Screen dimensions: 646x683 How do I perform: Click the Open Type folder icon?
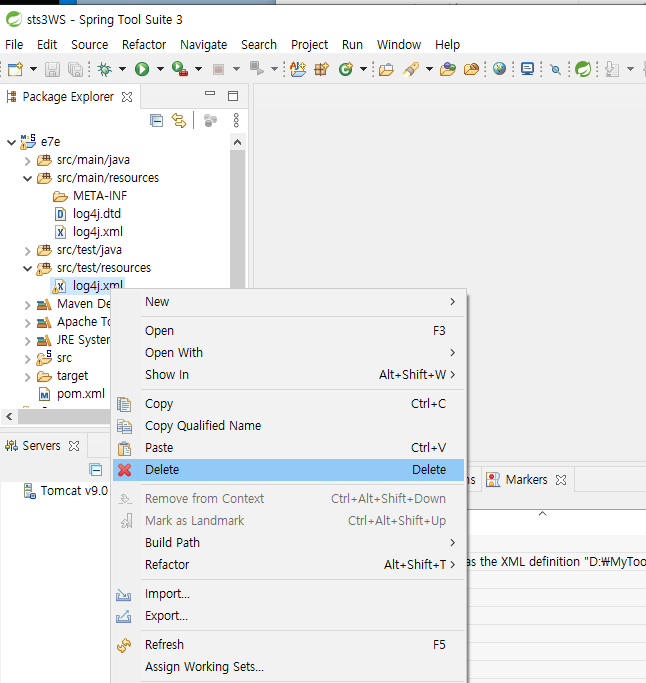pyautogui.click(x=386, y=70)
